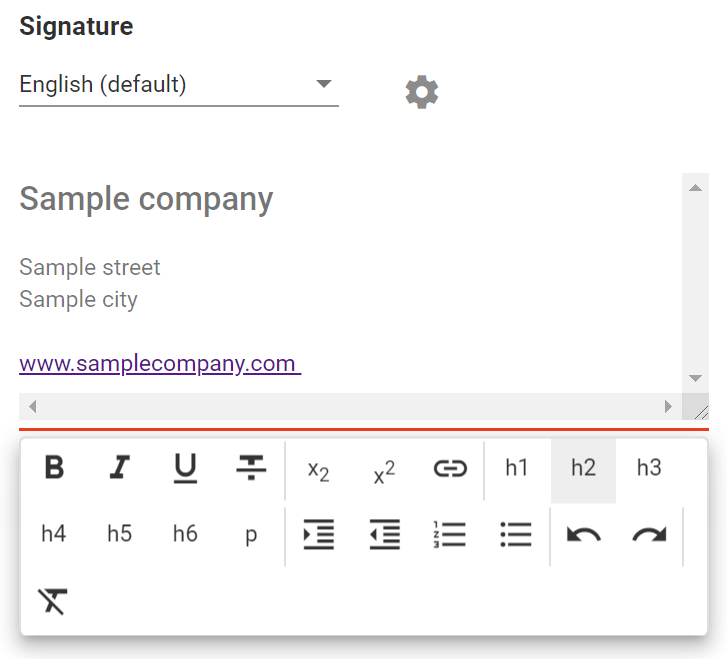Open the English (default) language dropdown
727x659 pixels.
click(178, 85)
